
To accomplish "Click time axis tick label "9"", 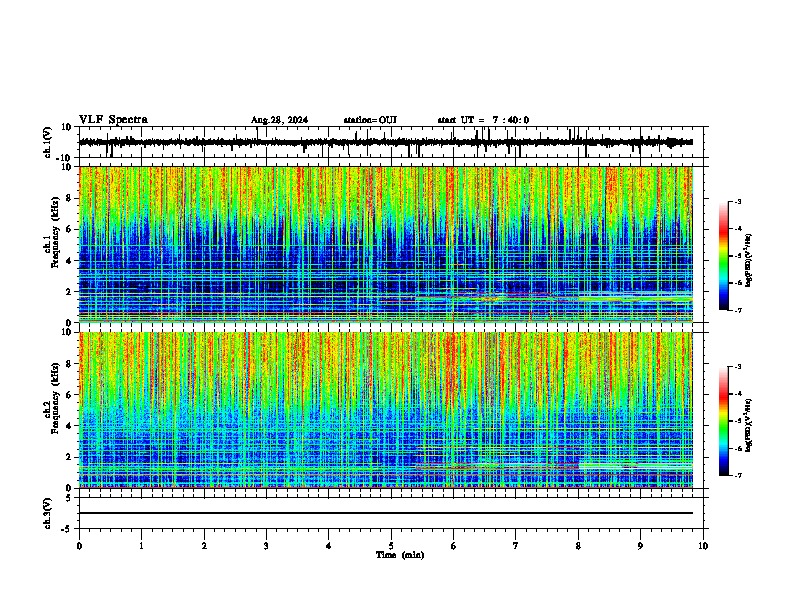I will 640,546.
